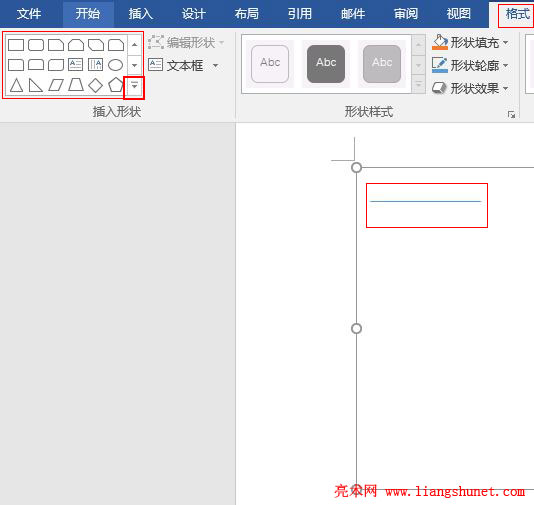
Task: Select the plain rectangle shape
Action: point(16,45)
